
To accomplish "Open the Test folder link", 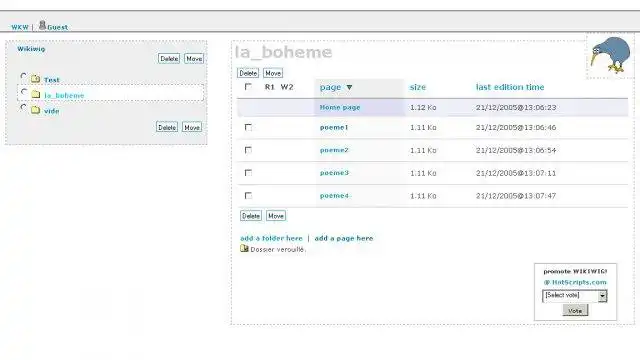I will (52, 80).
